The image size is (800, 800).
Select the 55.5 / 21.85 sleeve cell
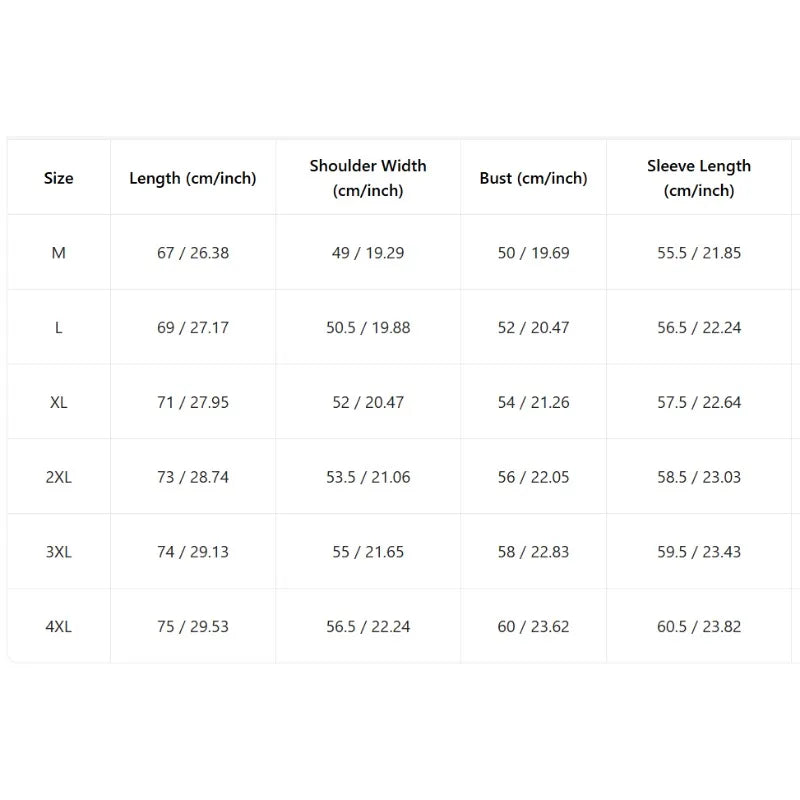tap(699, 253)
